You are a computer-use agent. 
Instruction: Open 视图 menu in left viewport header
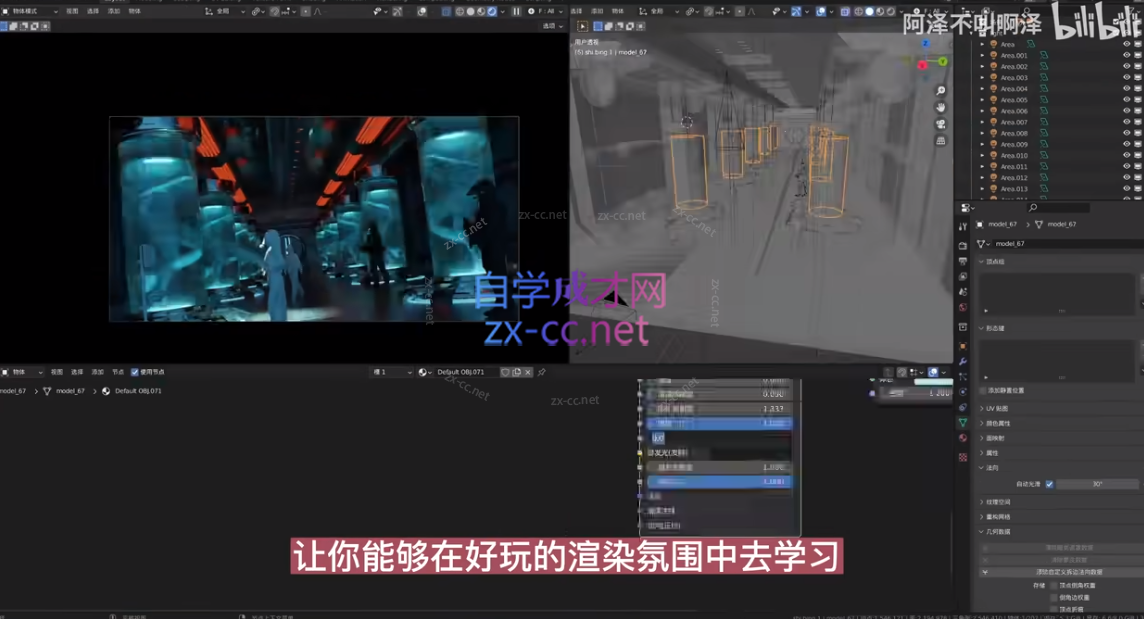click(72, 12)
